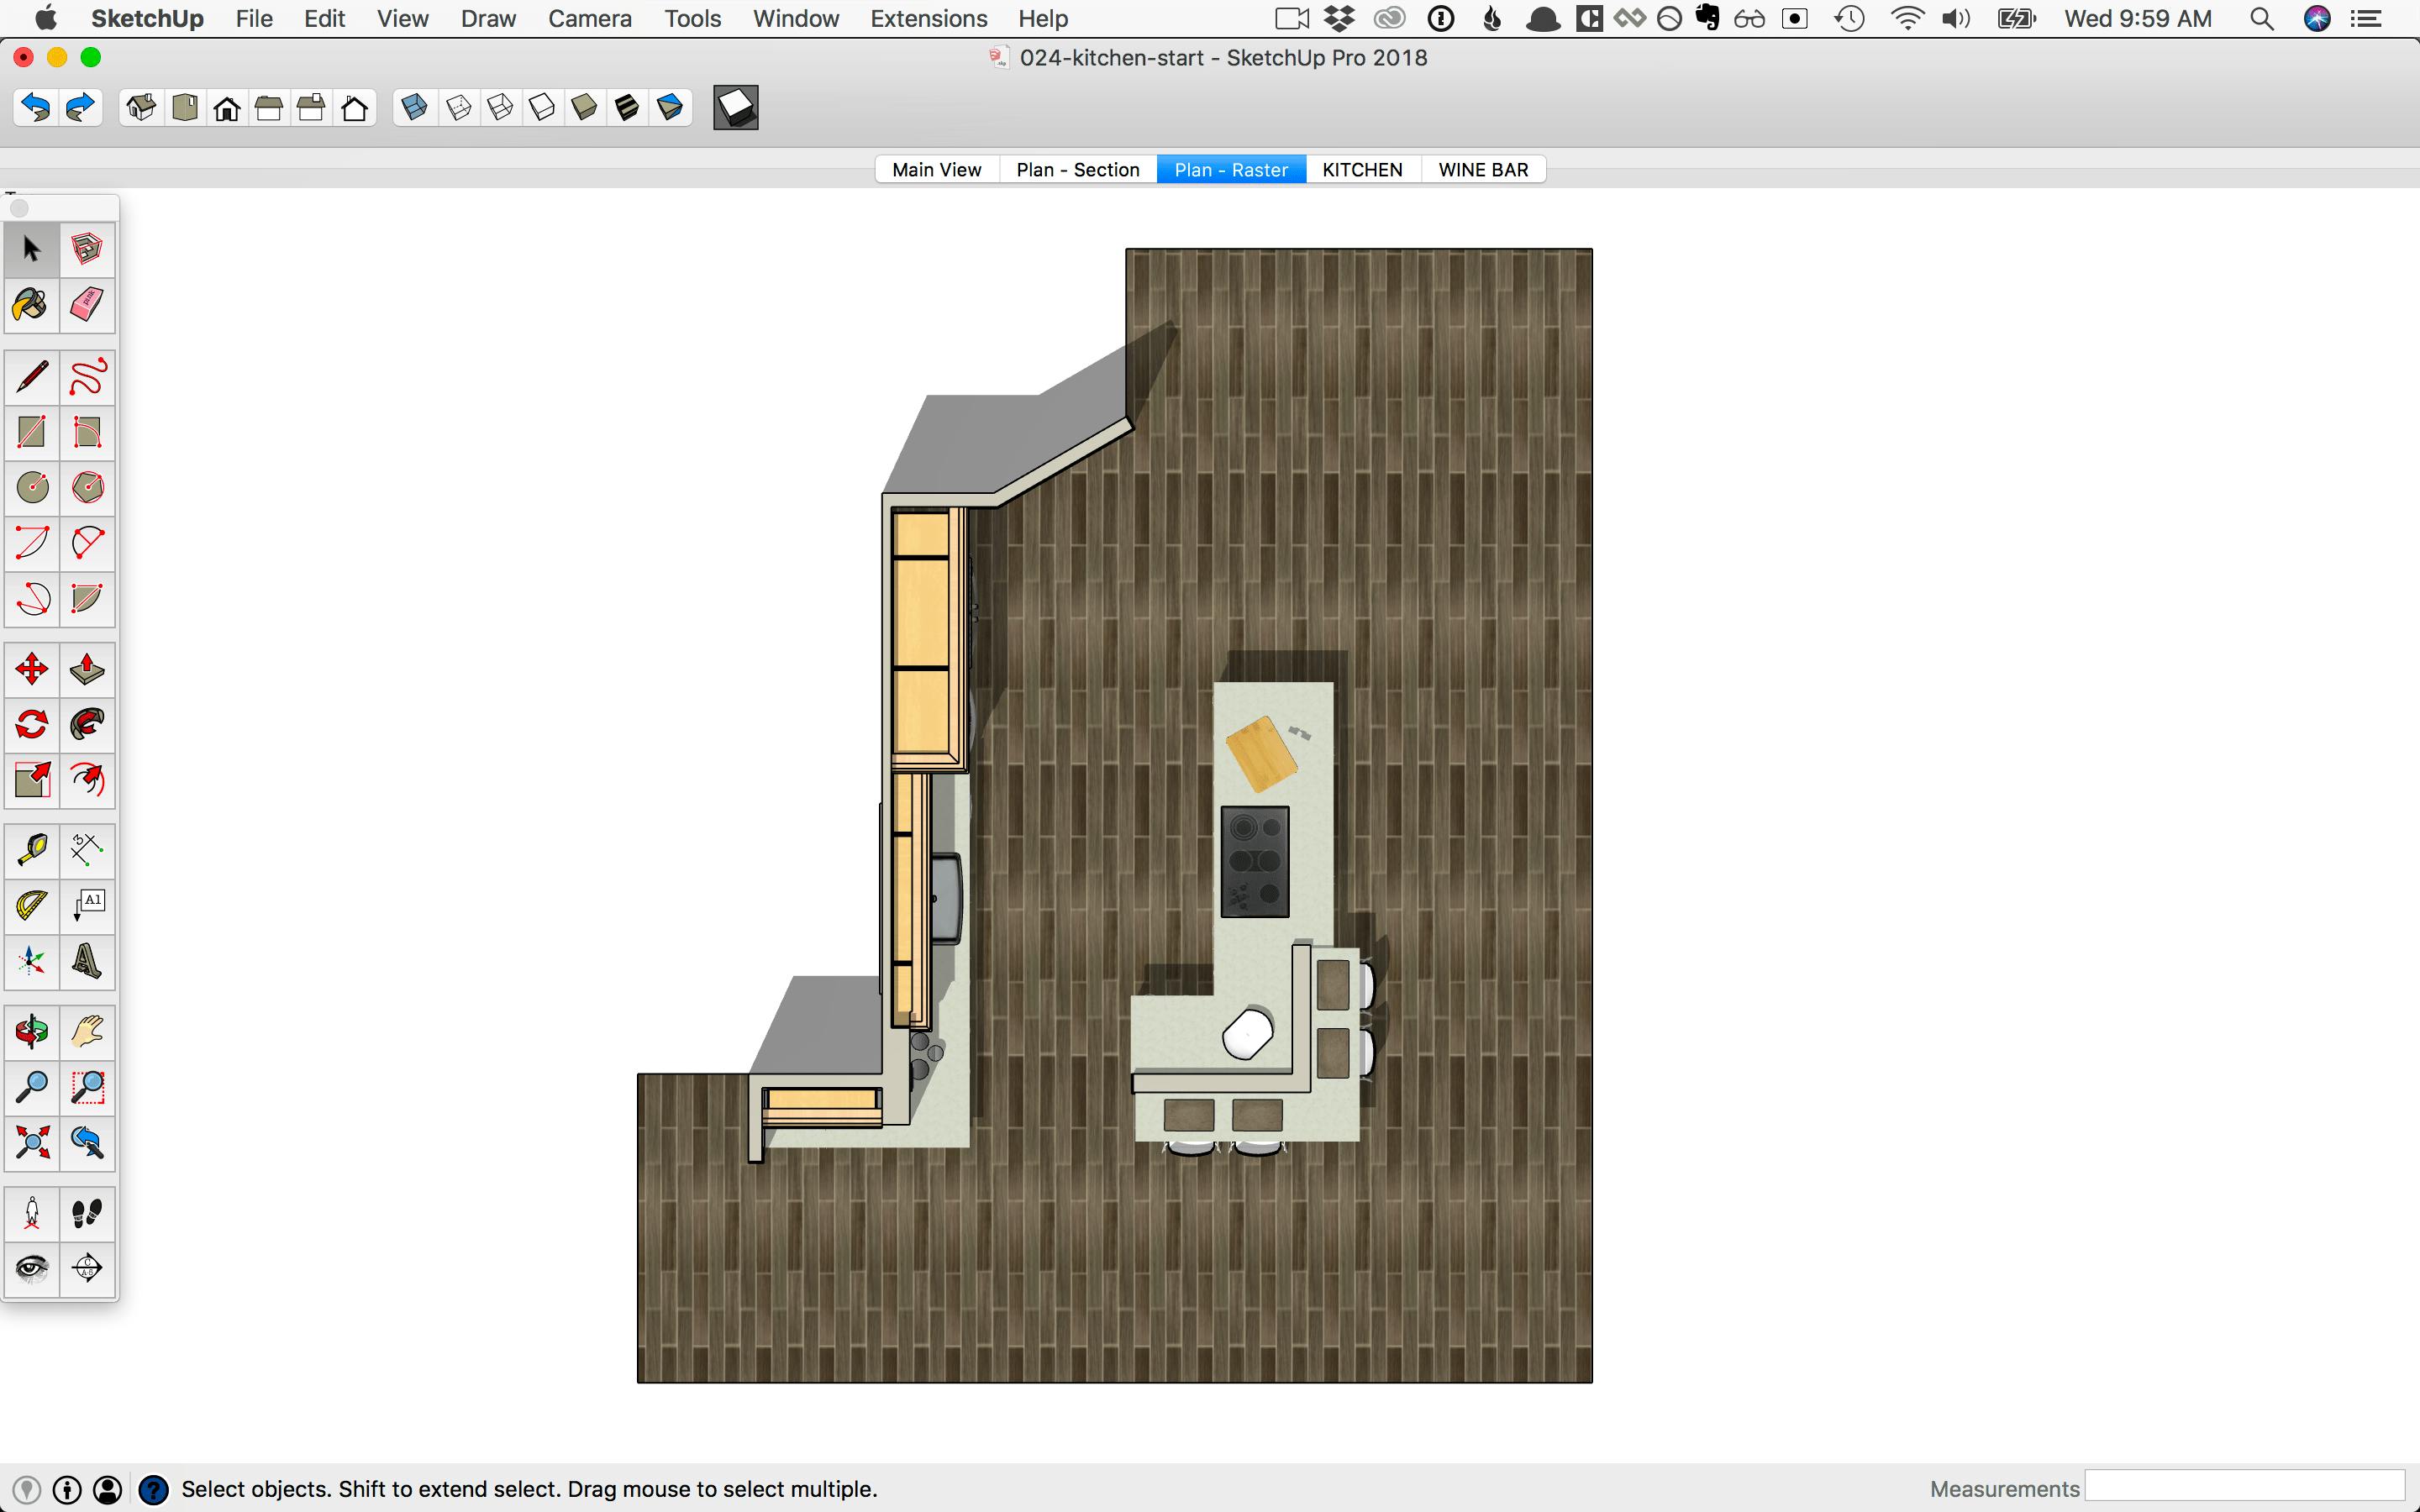This screenshot has height=1512, width=2420.
Task: Expand the Tools menu panel
Action: [x=690, y=19]
